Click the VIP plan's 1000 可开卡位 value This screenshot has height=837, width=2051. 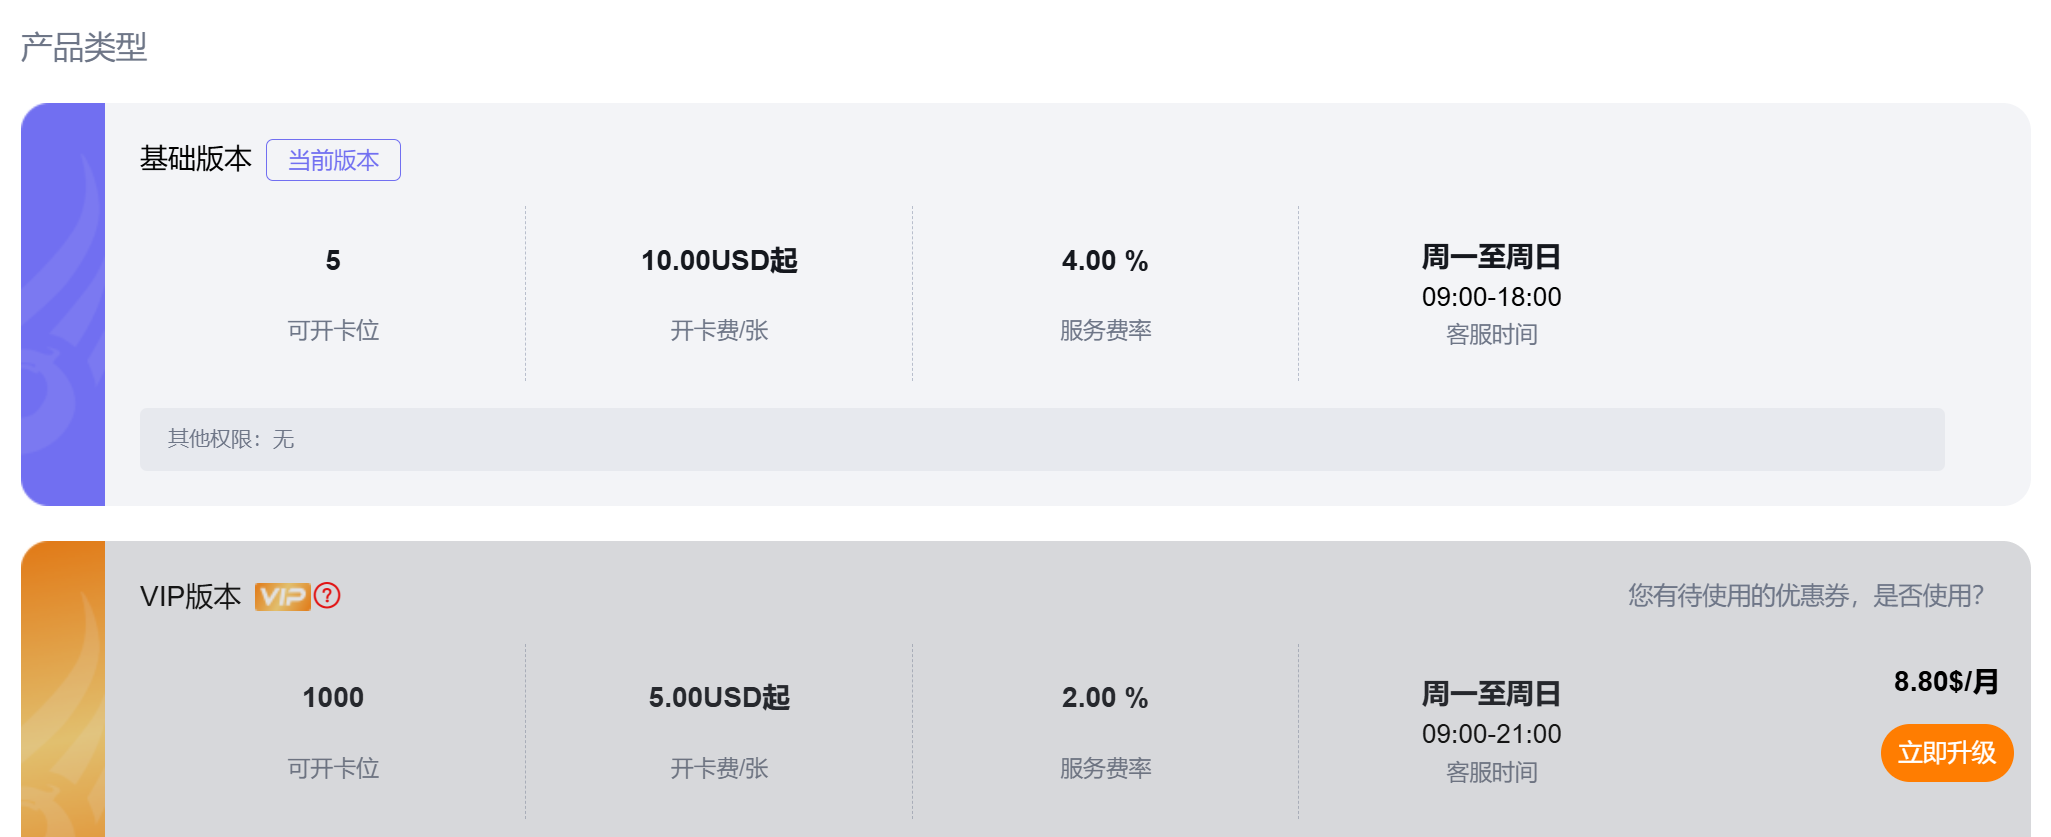coord(333,698)
